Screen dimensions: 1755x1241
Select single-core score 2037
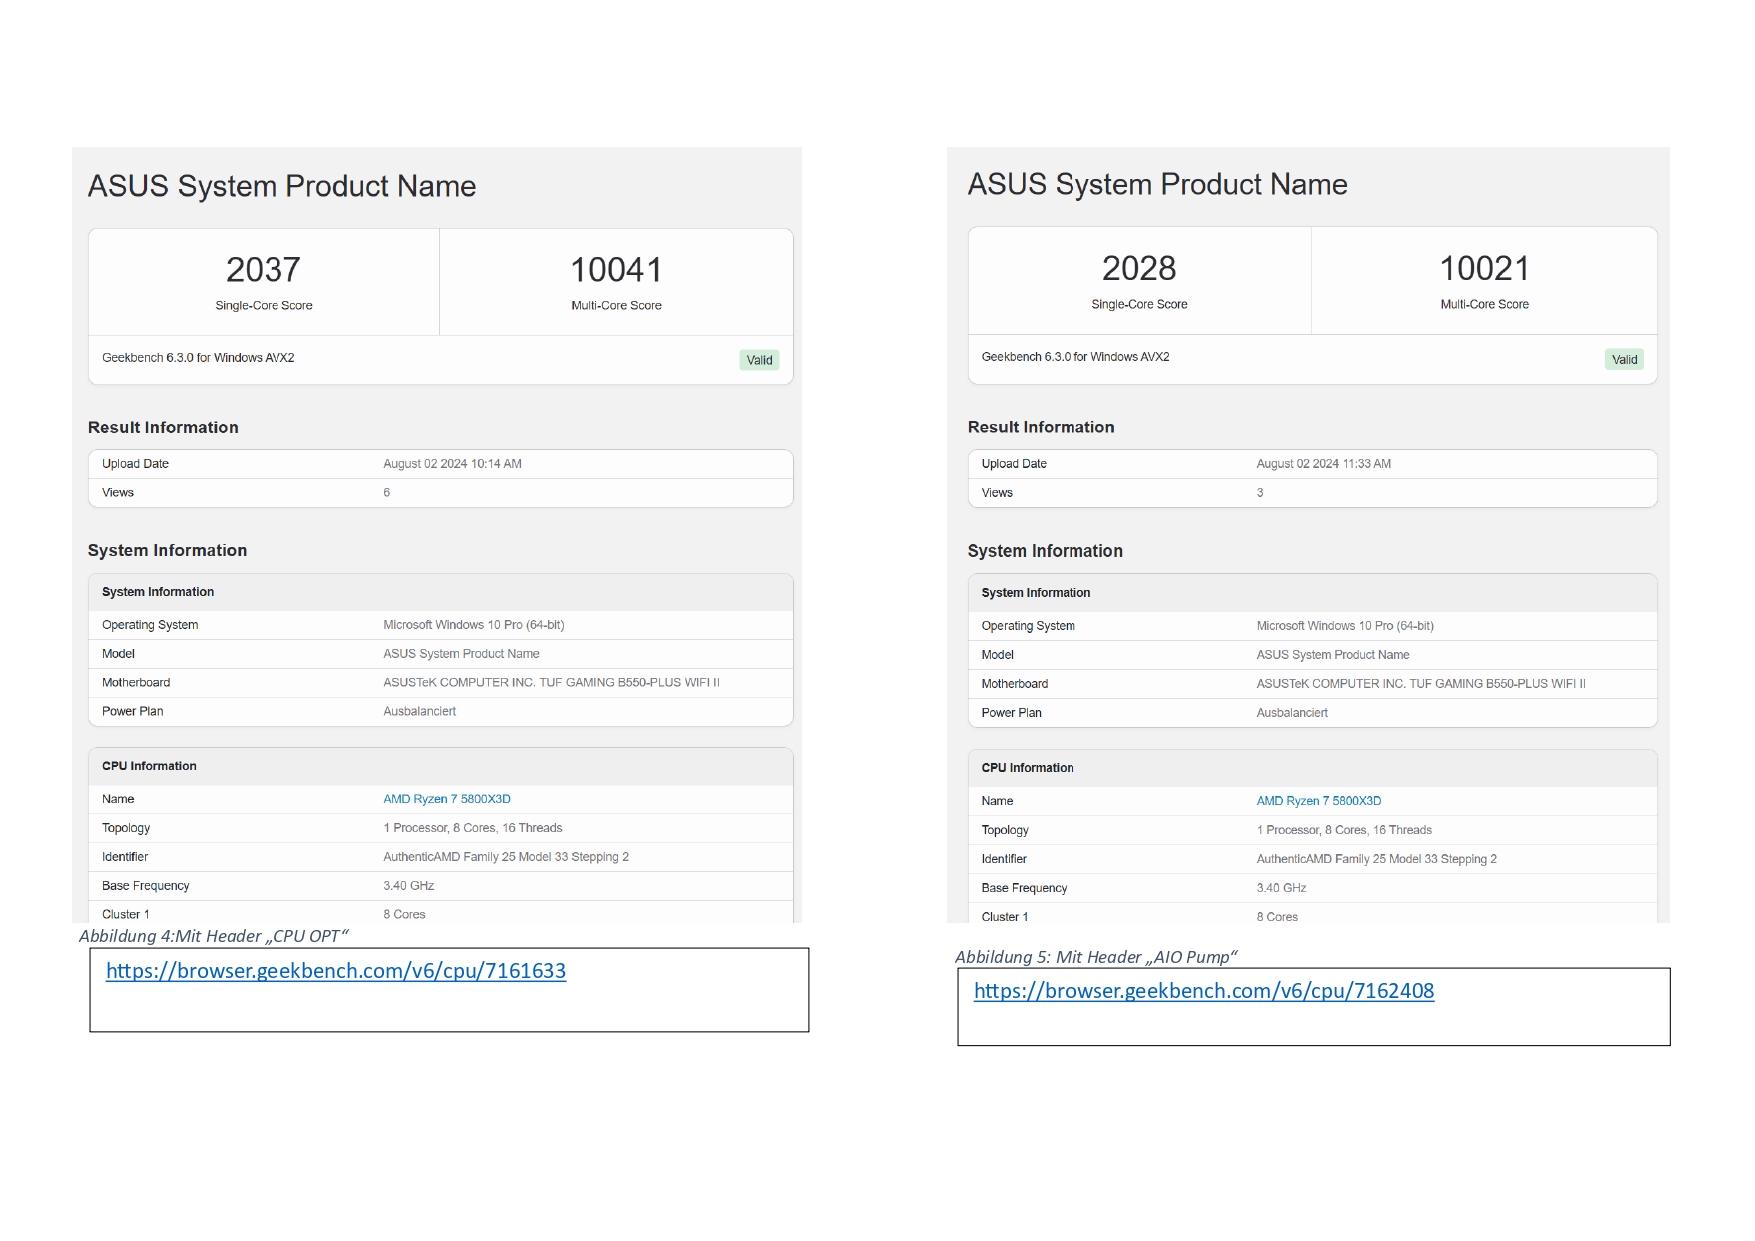(x=263, y=270)
